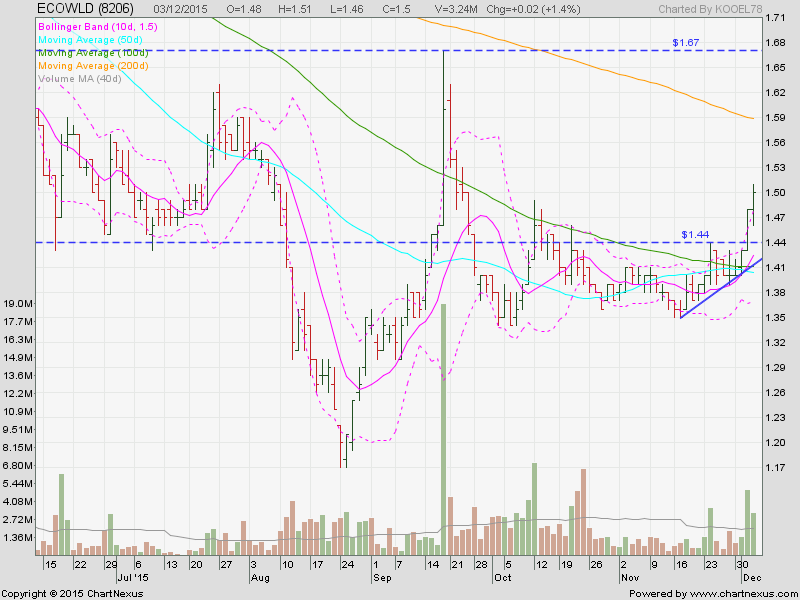Click the Oct month label
Image resolution: width=800 pixels, height=600 pixels.
point(503,578)
